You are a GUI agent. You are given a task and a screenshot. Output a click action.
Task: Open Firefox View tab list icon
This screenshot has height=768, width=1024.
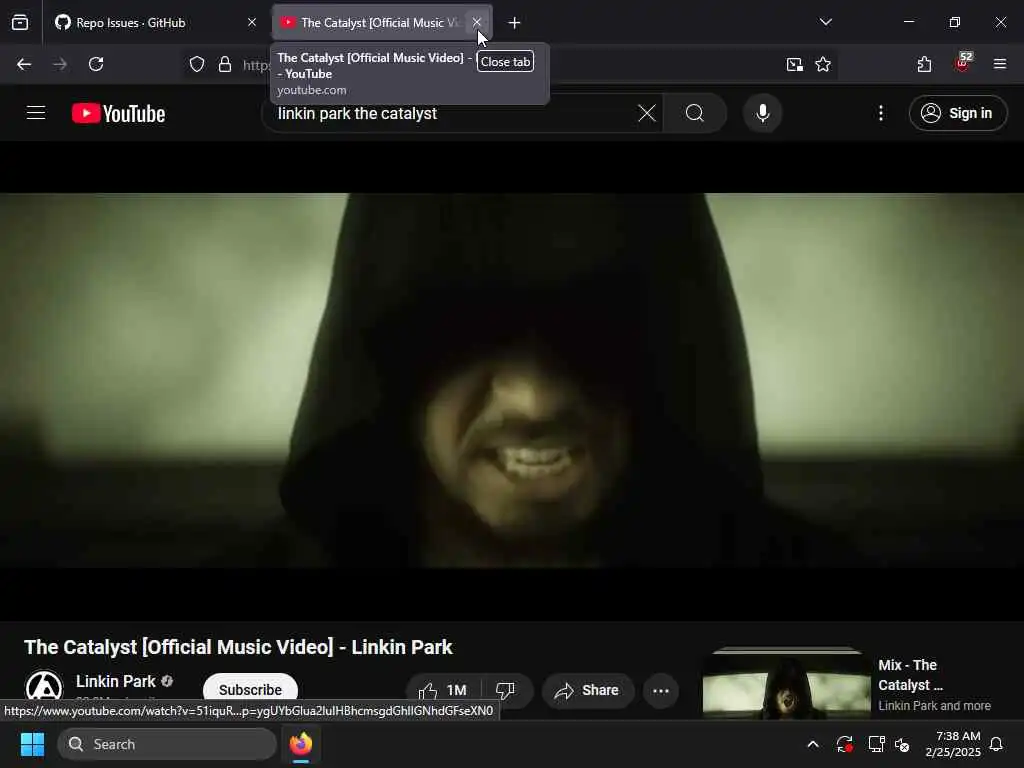pos(20,22)
